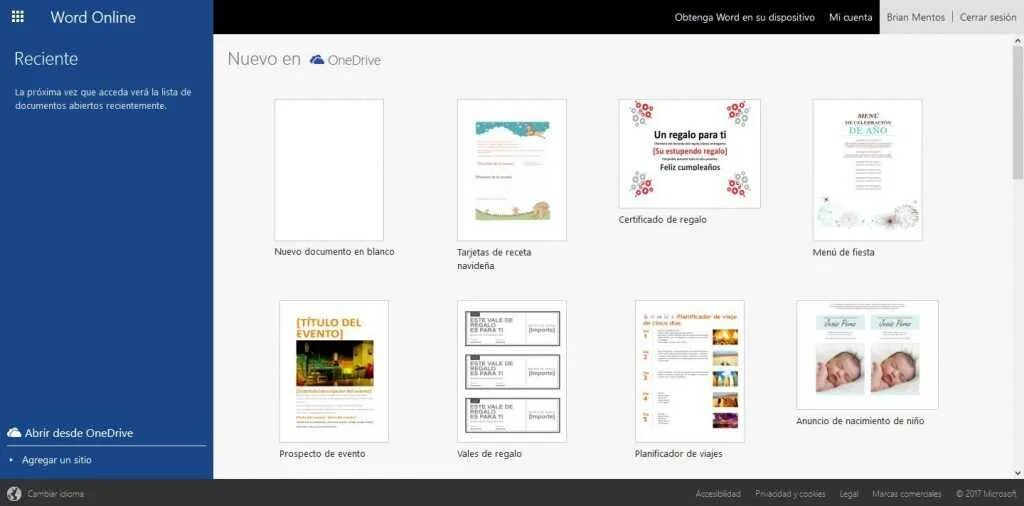Click Obtenga Word en su dispositivo
The image size is (1024, 506).
744,18
